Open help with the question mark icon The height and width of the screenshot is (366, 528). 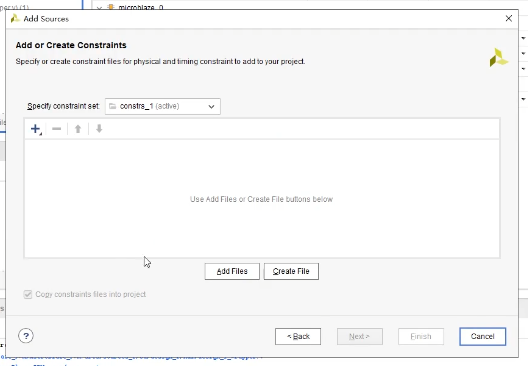[x=26, y=336]
